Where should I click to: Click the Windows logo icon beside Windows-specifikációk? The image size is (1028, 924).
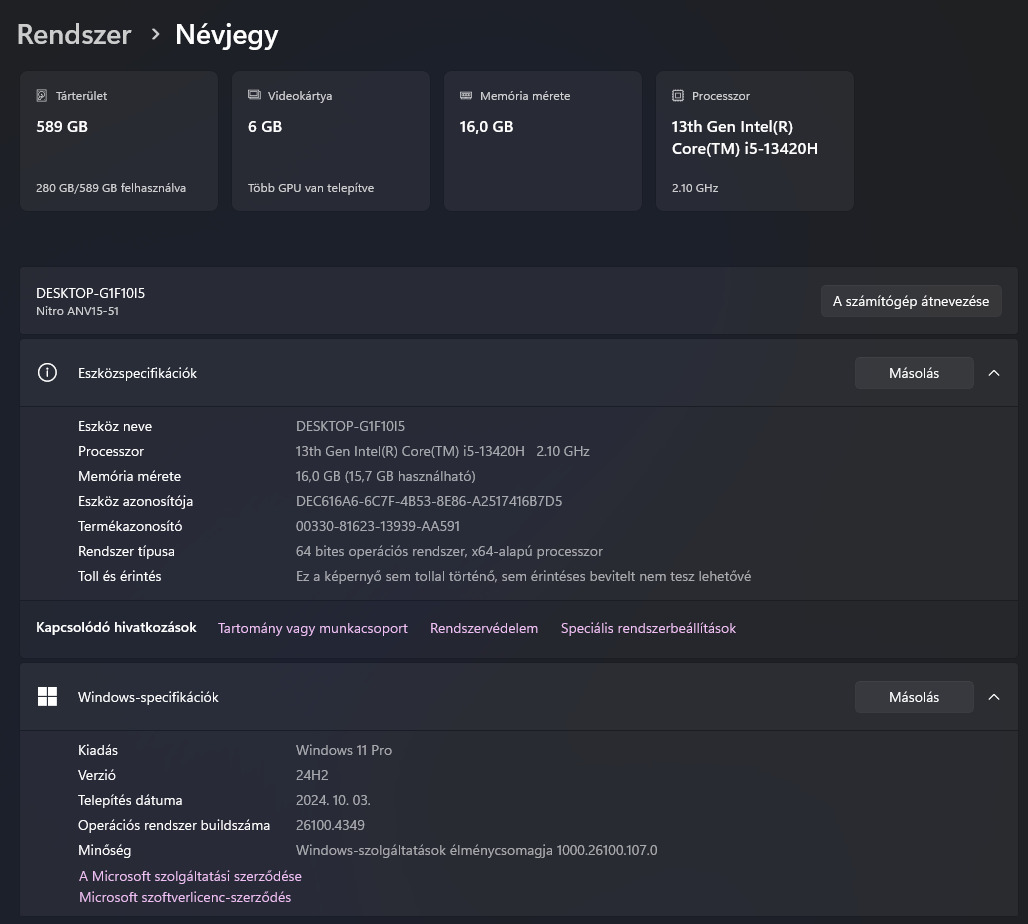(x=47, y=697)
